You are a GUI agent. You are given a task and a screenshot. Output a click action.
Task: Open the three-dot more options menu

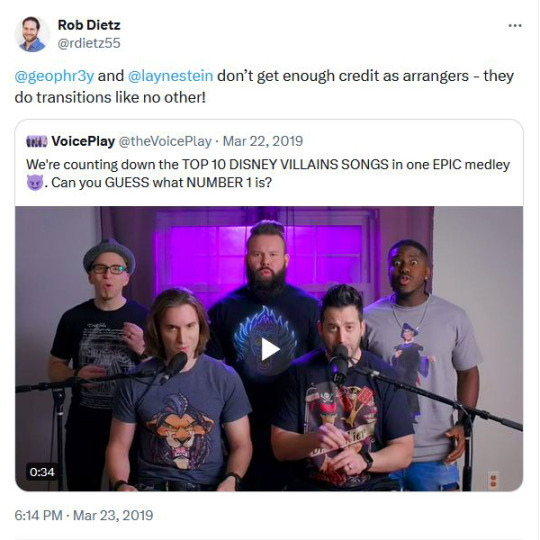tap(515, 25)
